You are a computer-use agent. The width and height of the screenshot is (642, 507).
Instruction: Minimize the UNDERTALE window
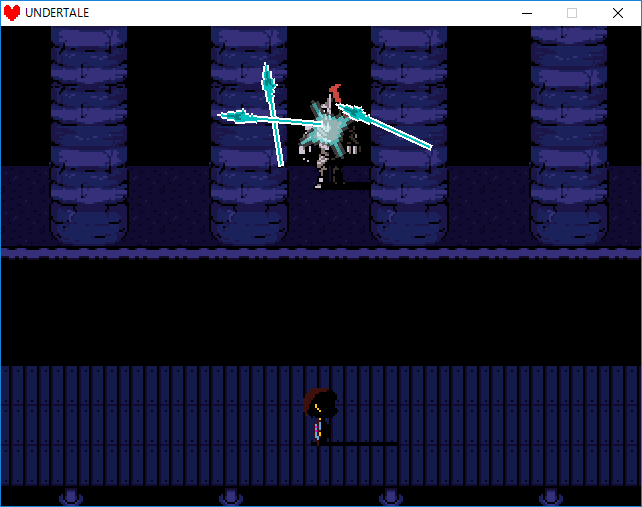(x=527, y=13)
